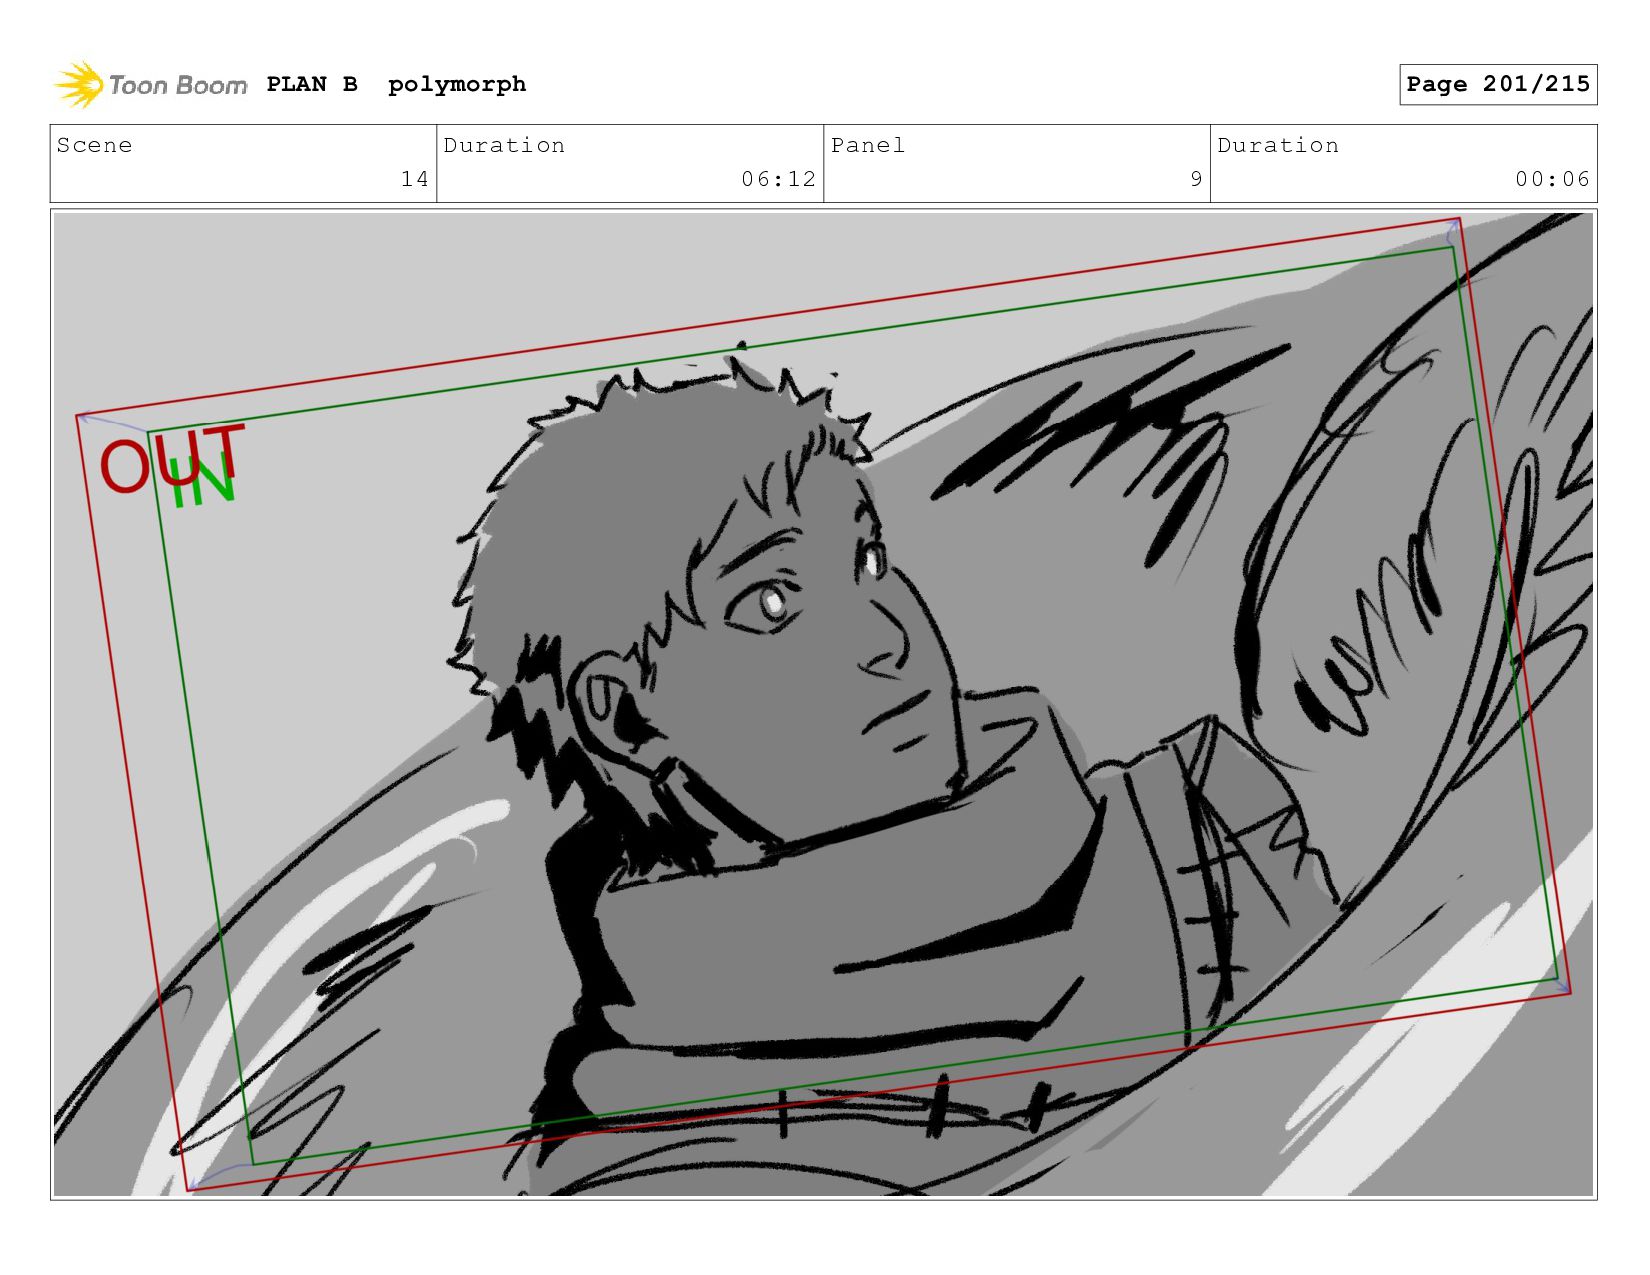This screenshot has height=1275, width=1650.
Task: Click the 'Duration' label beside Scene
Action: [x=504, y=145]
